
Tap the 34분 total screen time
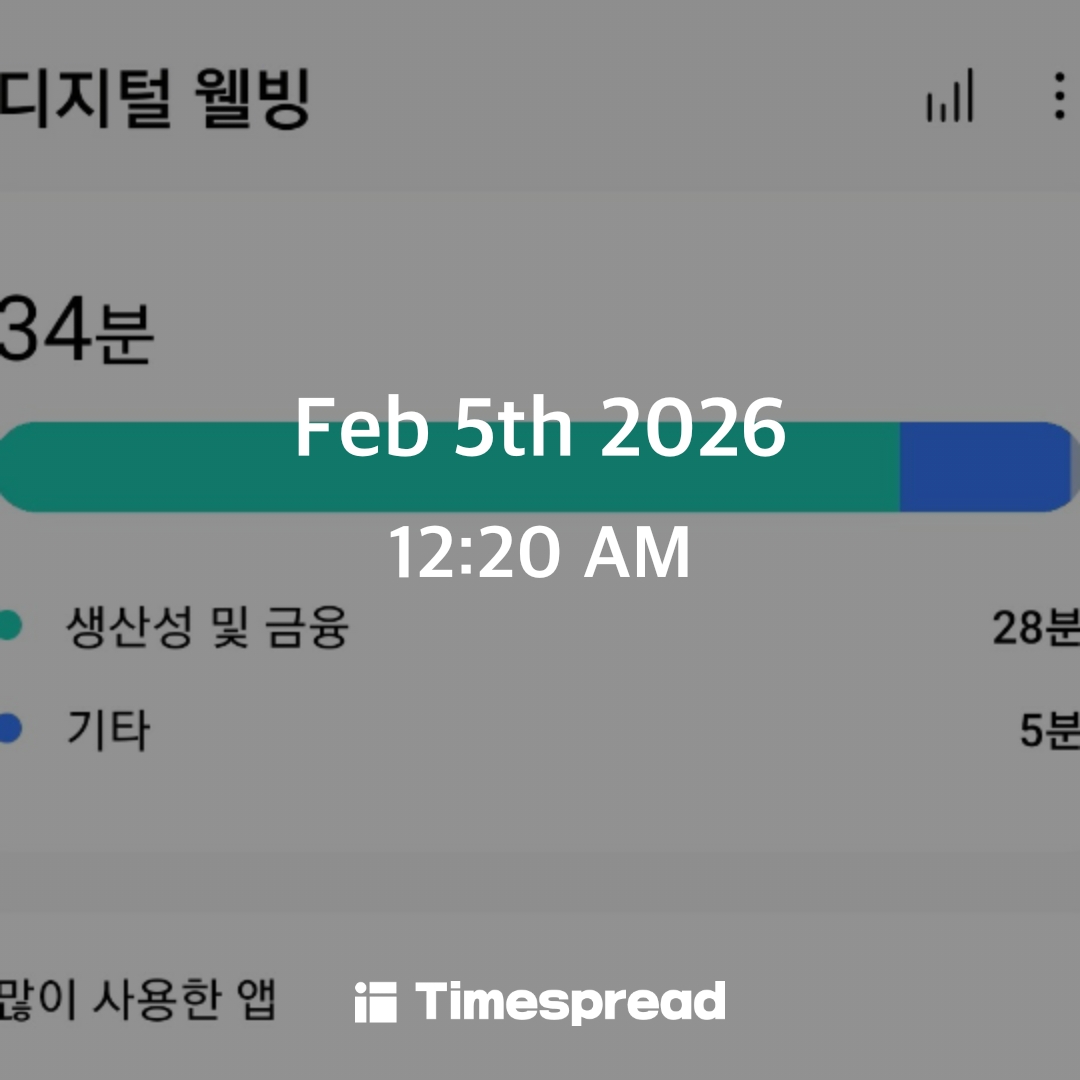(x=75, y=332)
